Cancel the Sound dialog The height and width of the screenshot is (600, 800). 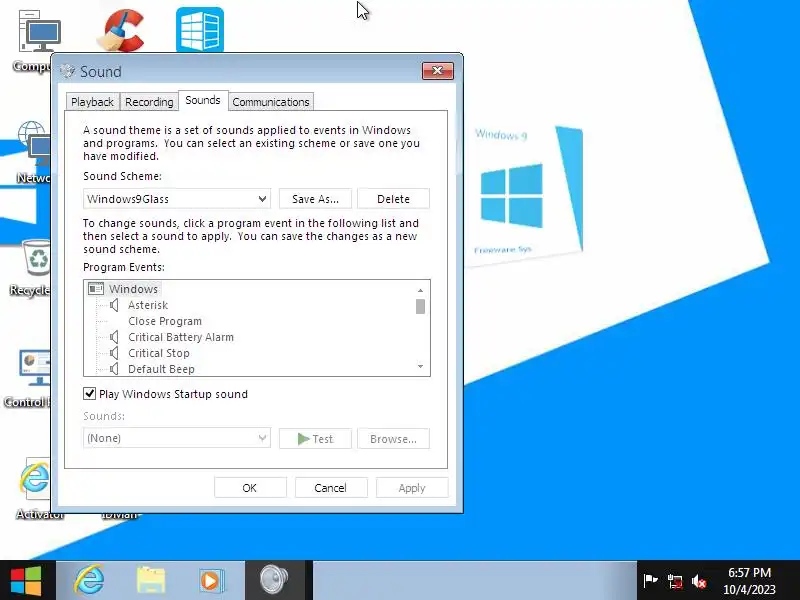click(331, 488)
